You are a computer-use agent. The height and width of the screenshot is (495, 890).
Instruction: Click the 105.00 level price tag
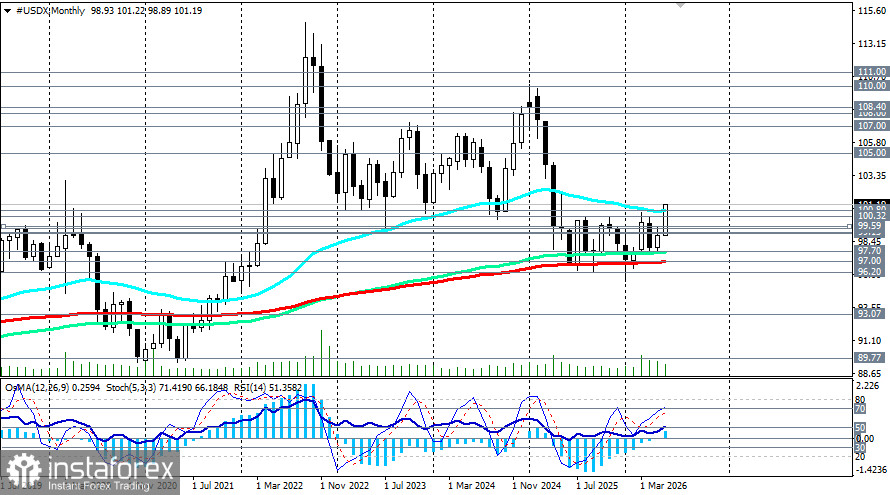(x=871, y=153)
